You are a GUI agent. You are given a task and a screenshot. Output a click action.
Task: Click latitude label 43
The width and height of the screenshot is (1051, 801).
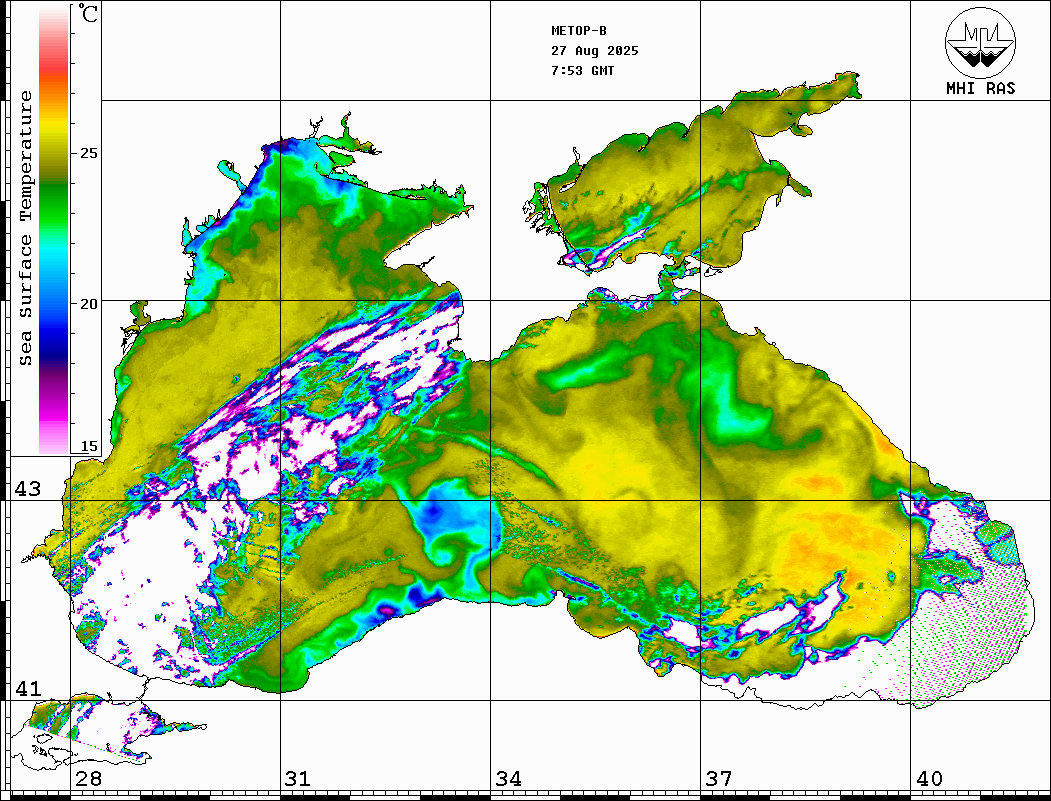tap(28, 489)
